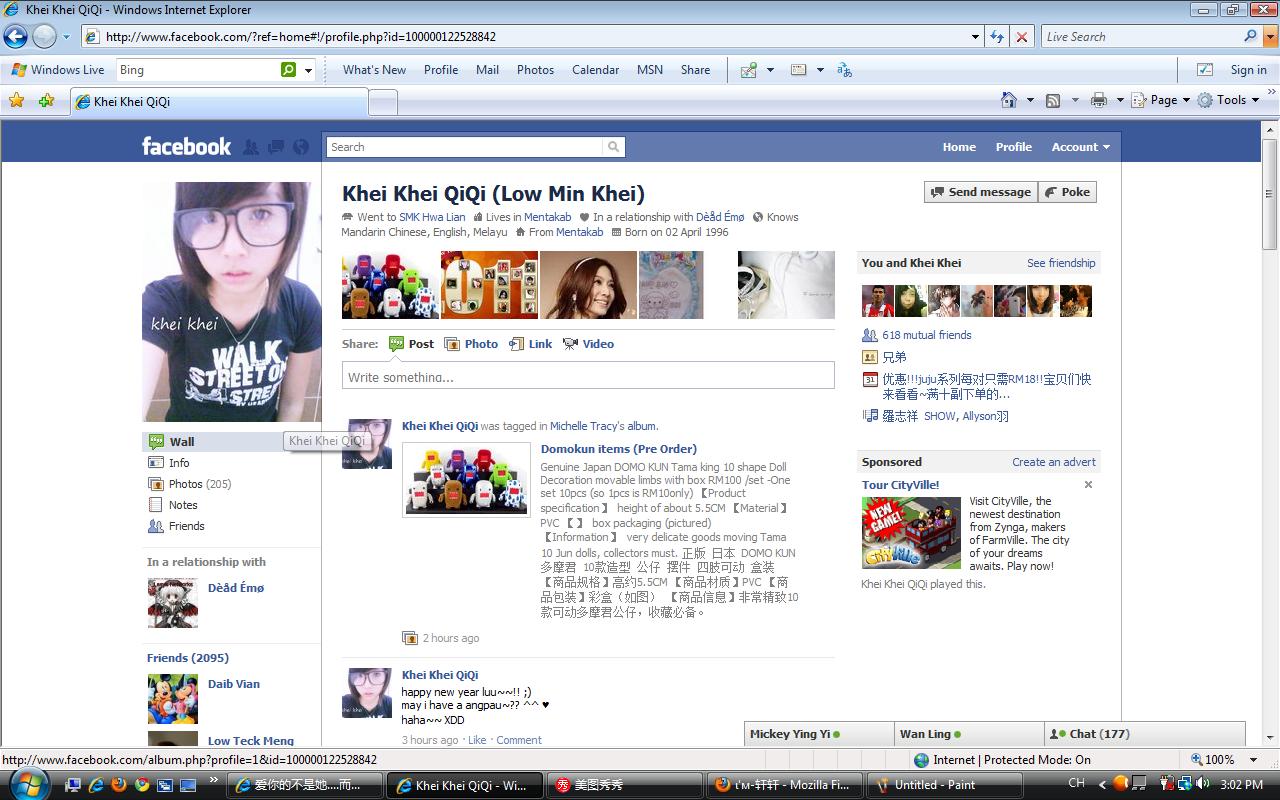The height and width of the screenshot is (800, 1280).
Task: Click Share in Windows Live toolbar
Action: tap(695, 70)
